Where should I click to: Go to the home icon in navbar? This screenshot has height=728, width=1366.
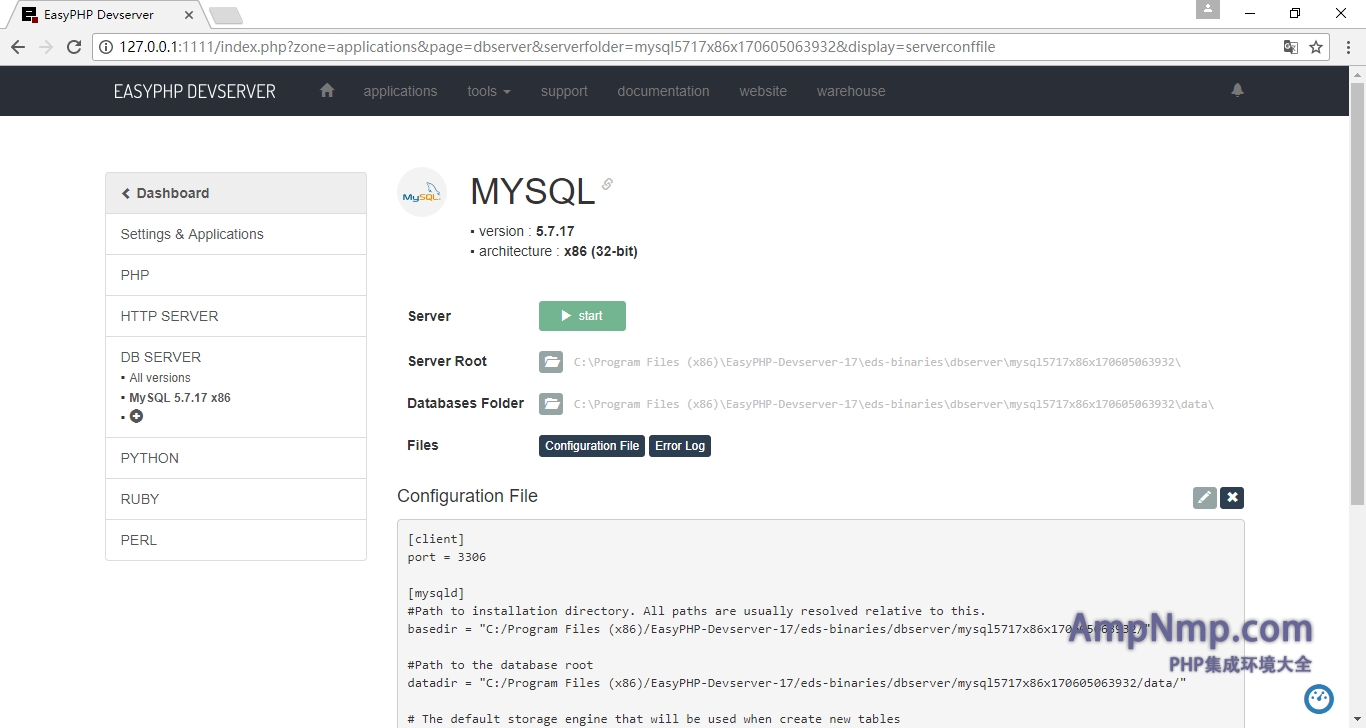tap(326, 90)
